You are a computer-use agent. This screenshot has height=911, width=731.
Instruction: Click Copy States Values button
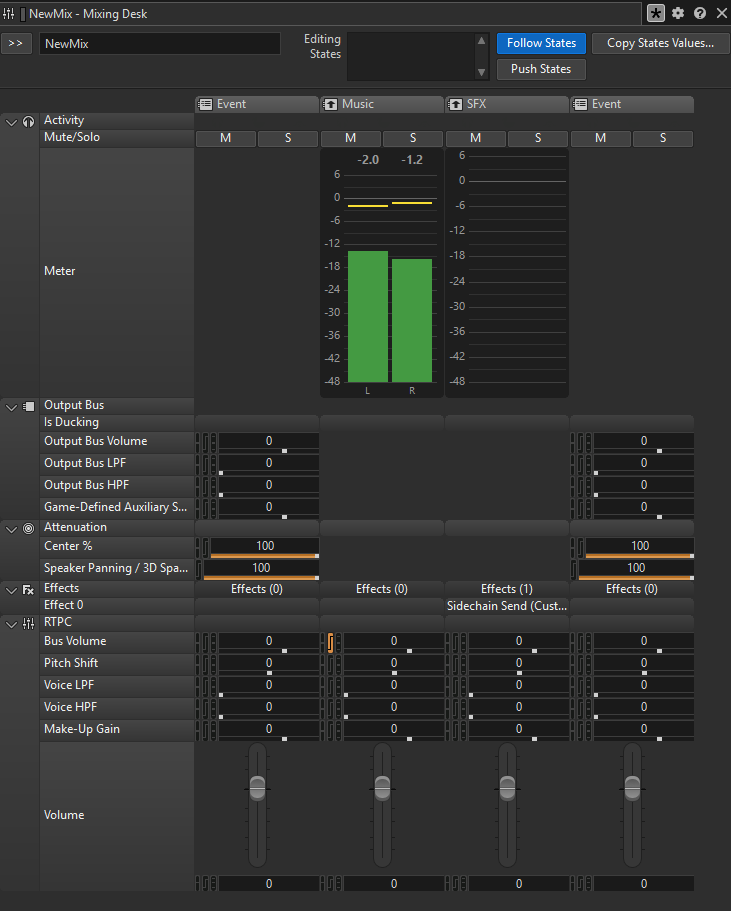point(660,43)
